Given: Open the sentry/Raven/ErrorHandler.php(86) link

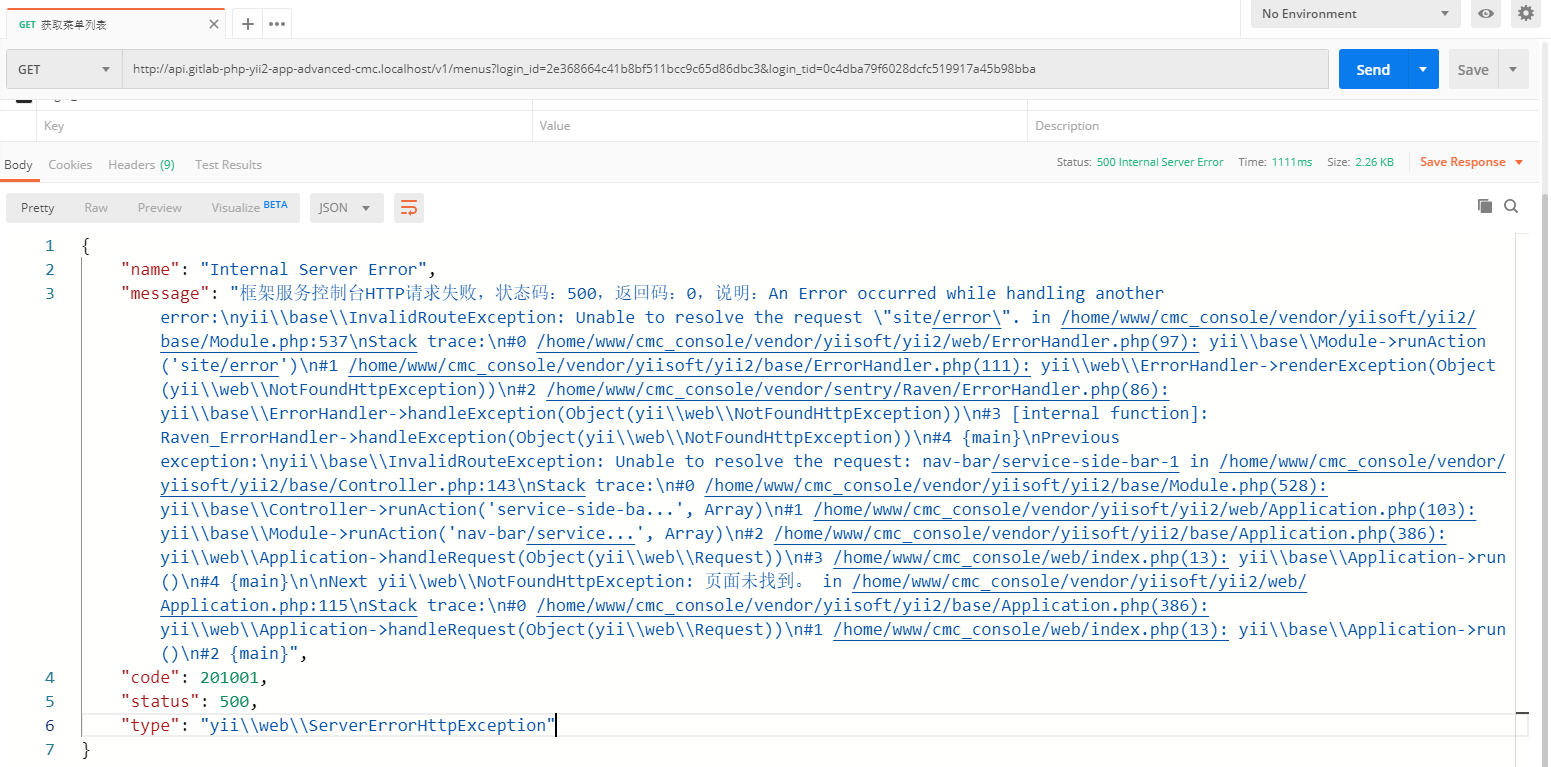Looking at the screenshot, I should pos(857,389).
